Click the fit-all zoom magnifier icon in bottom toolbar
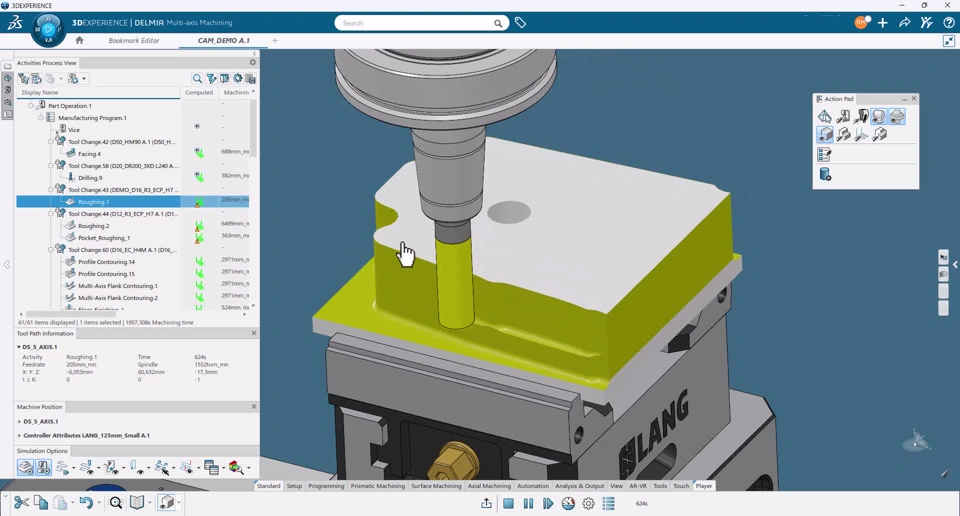This screenshot has width=960, height=516. (116, 503)
